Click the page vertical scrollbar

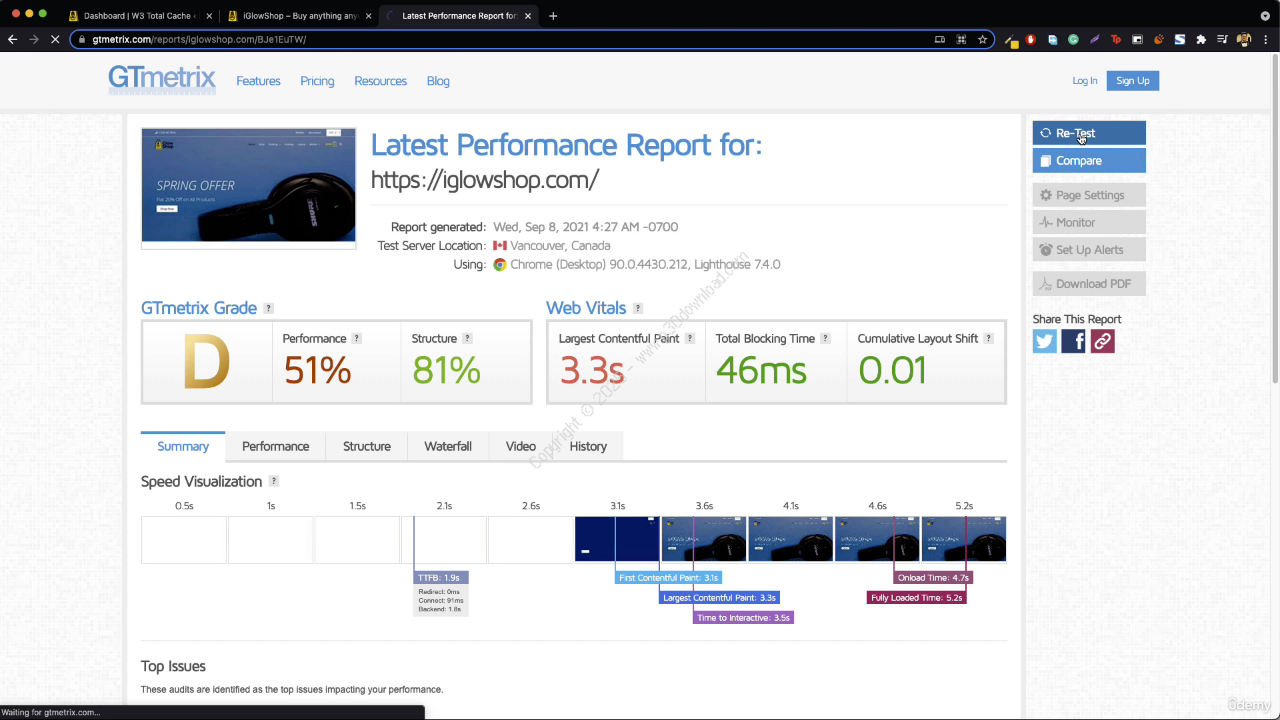(x=1275, y=220)
